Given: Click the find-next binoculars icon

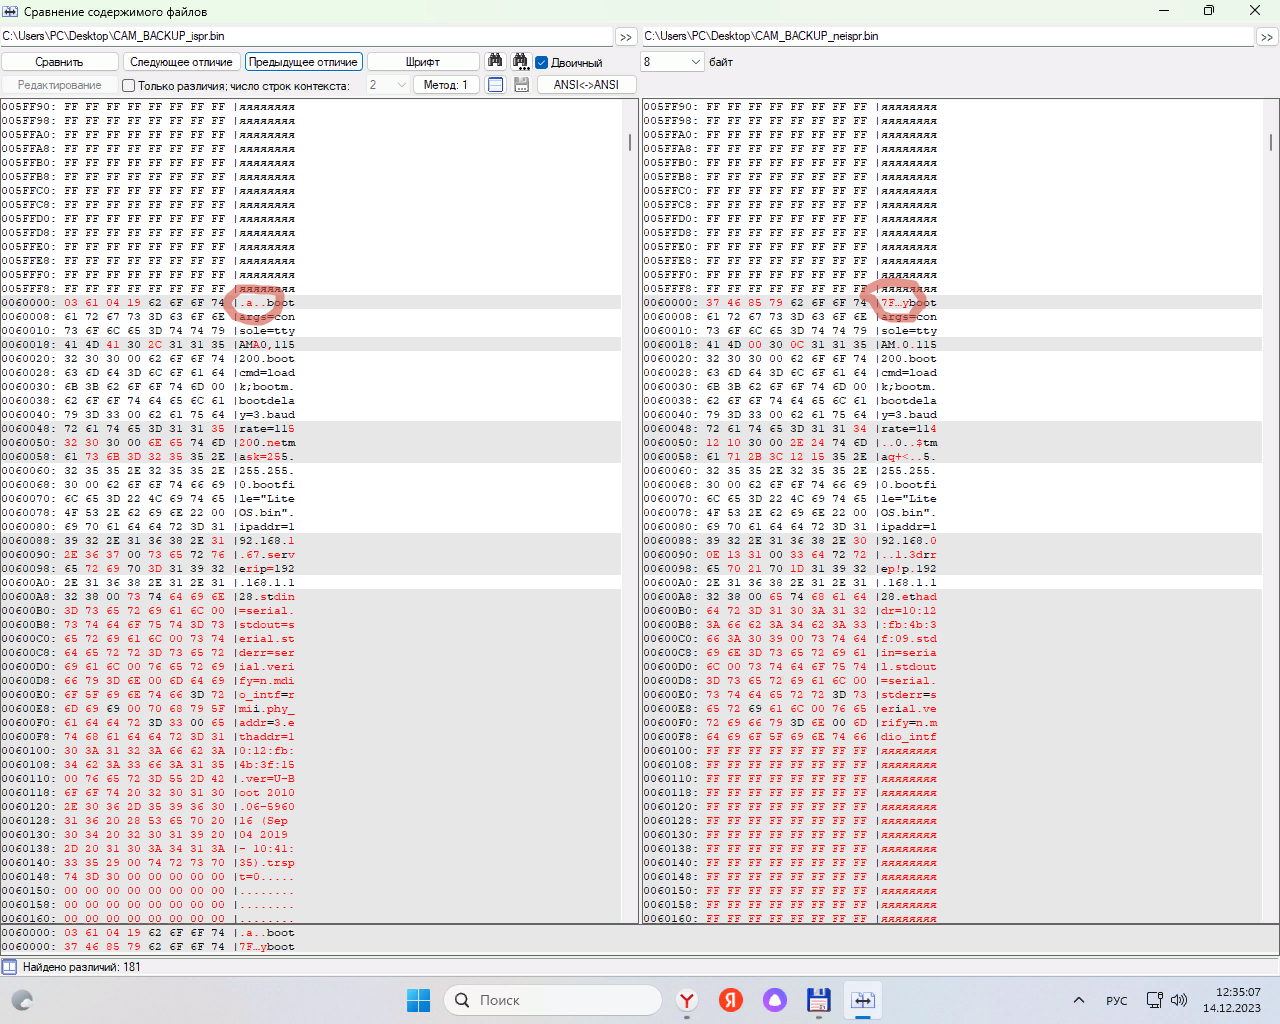Looking at the screenshot, I should point(520,61).
